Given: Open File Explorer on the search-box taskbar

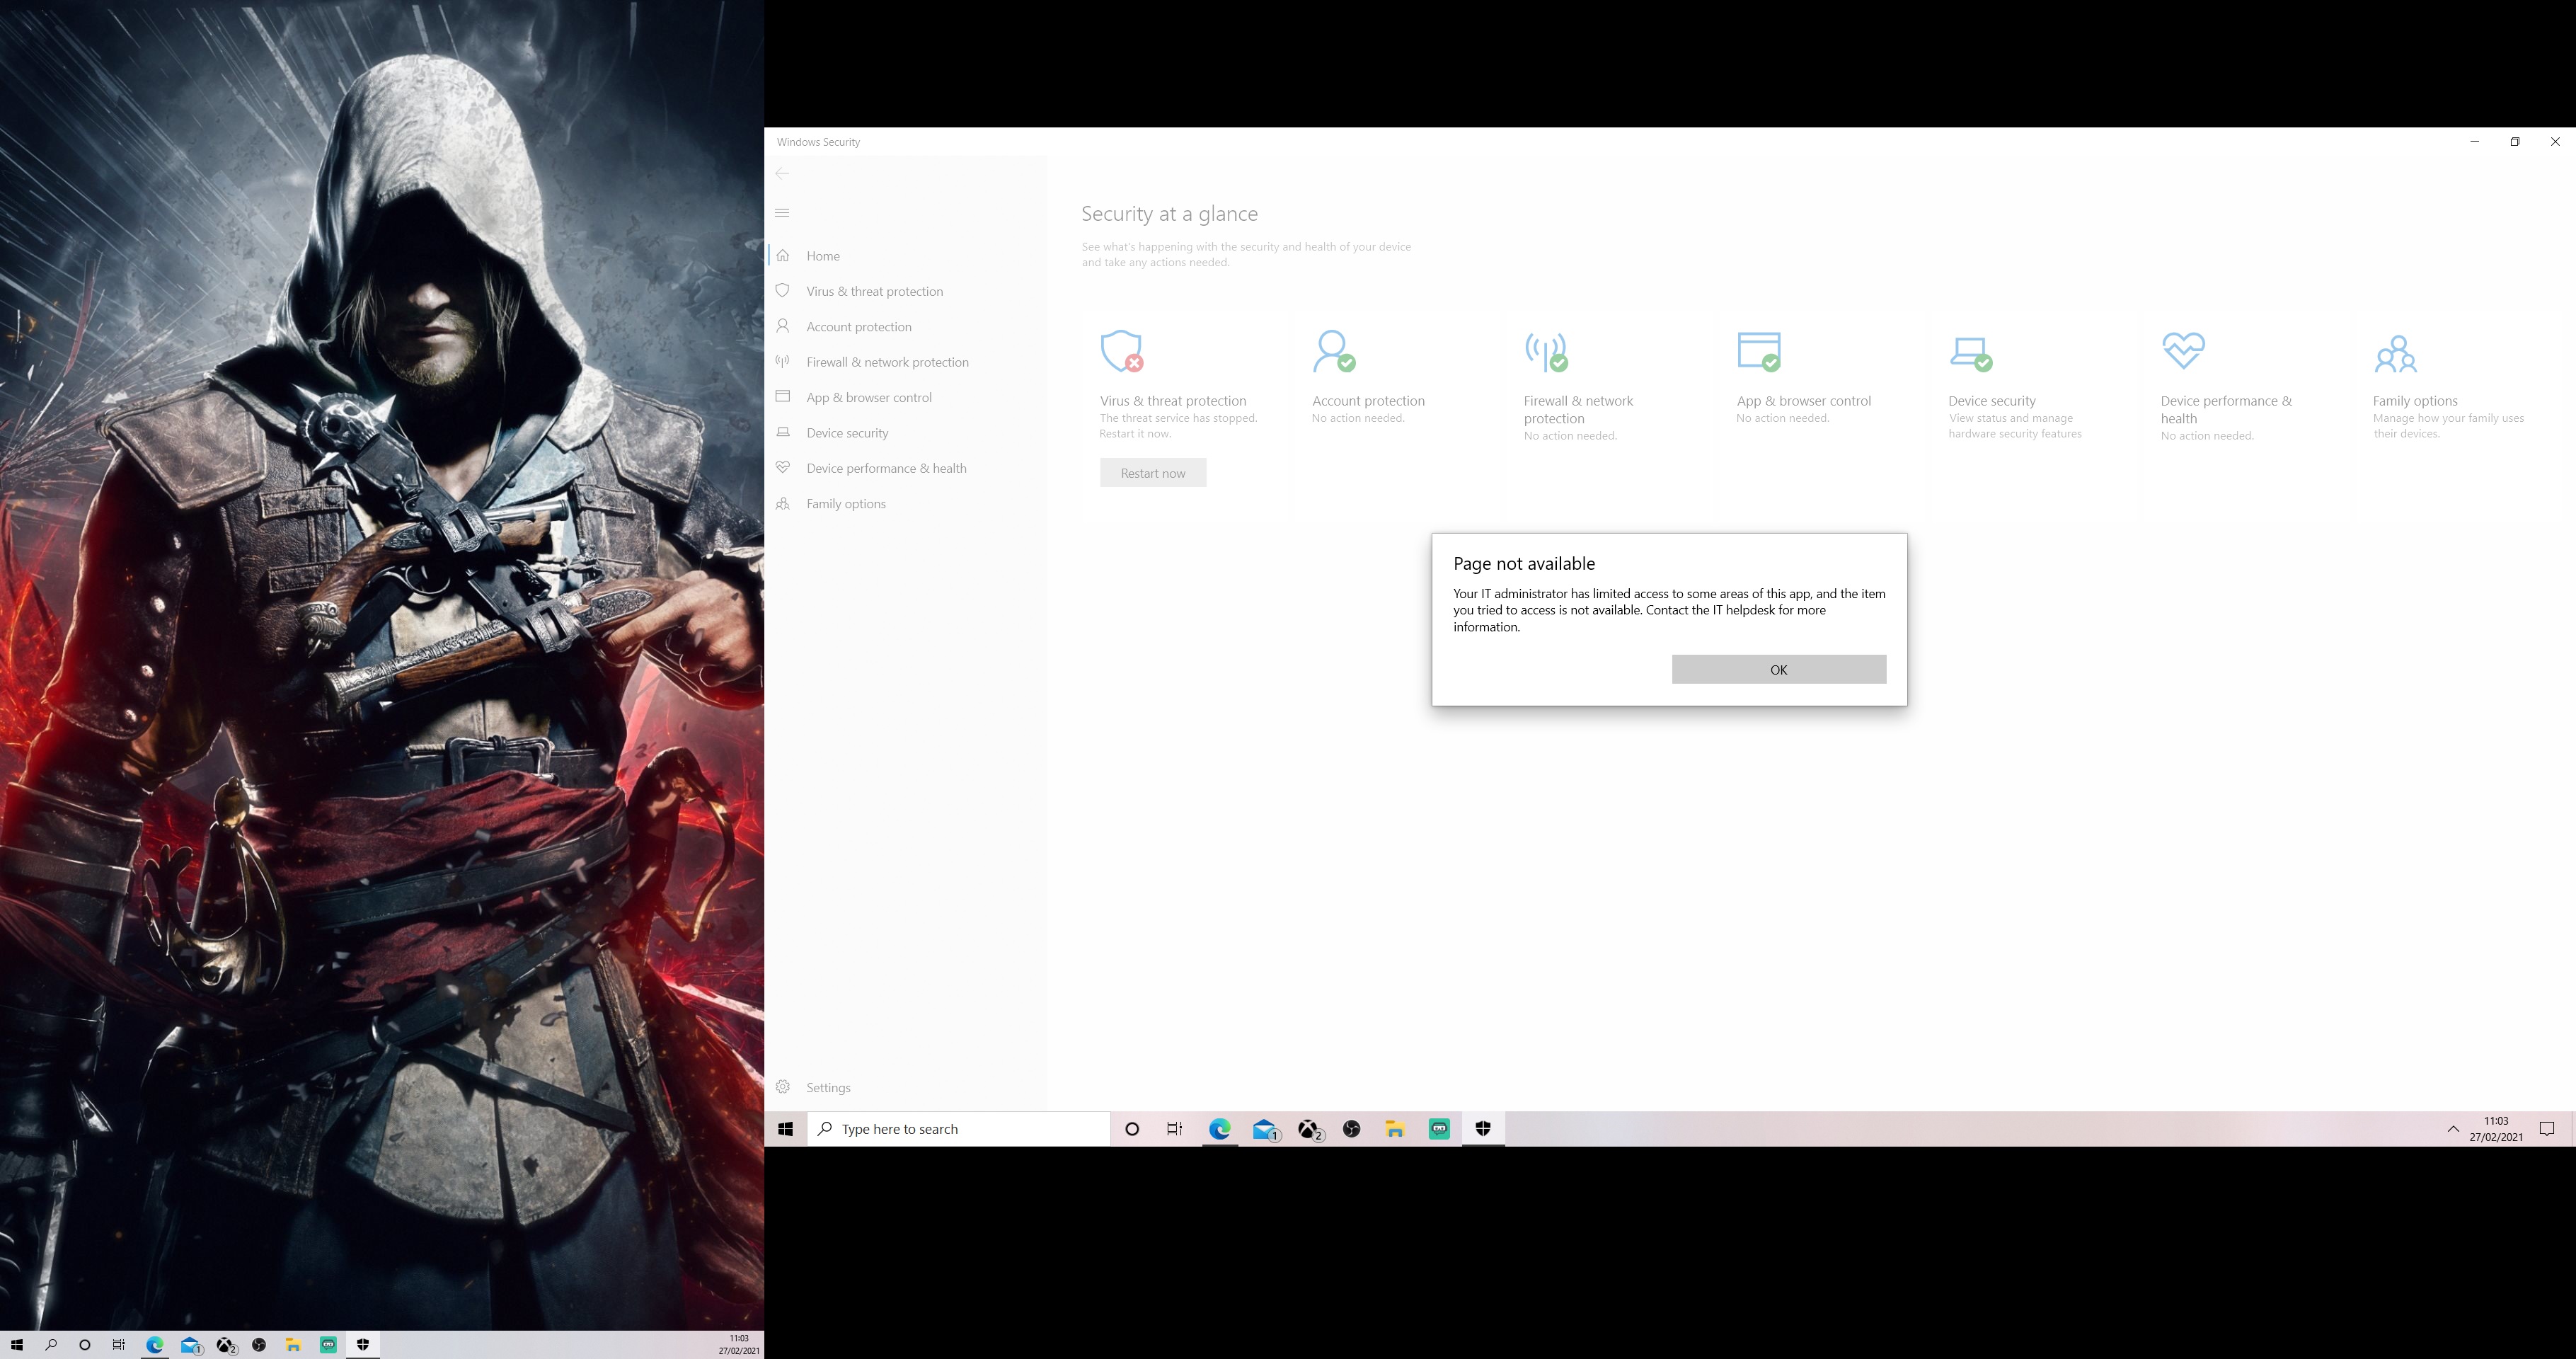Looking at the screenshot, I should [x=1395, y=1129].
